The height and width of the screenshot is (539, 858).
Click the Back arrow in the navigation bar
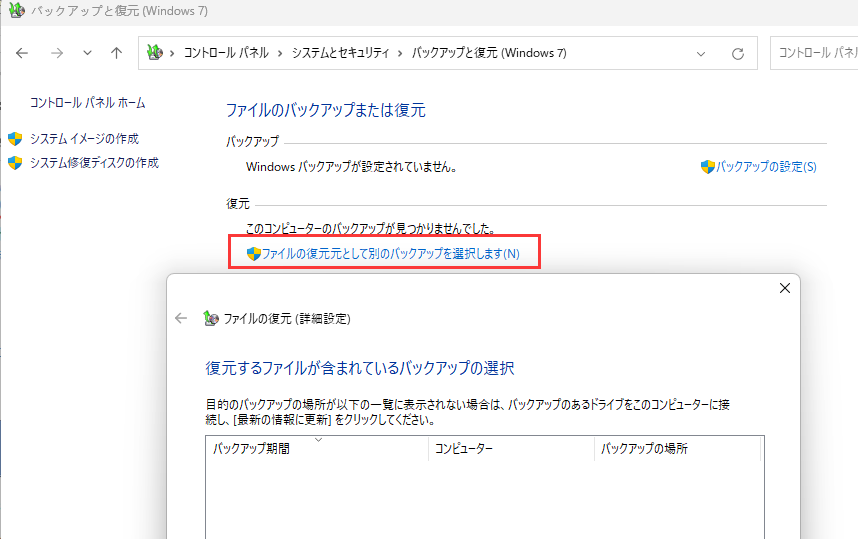coord(22,53)
